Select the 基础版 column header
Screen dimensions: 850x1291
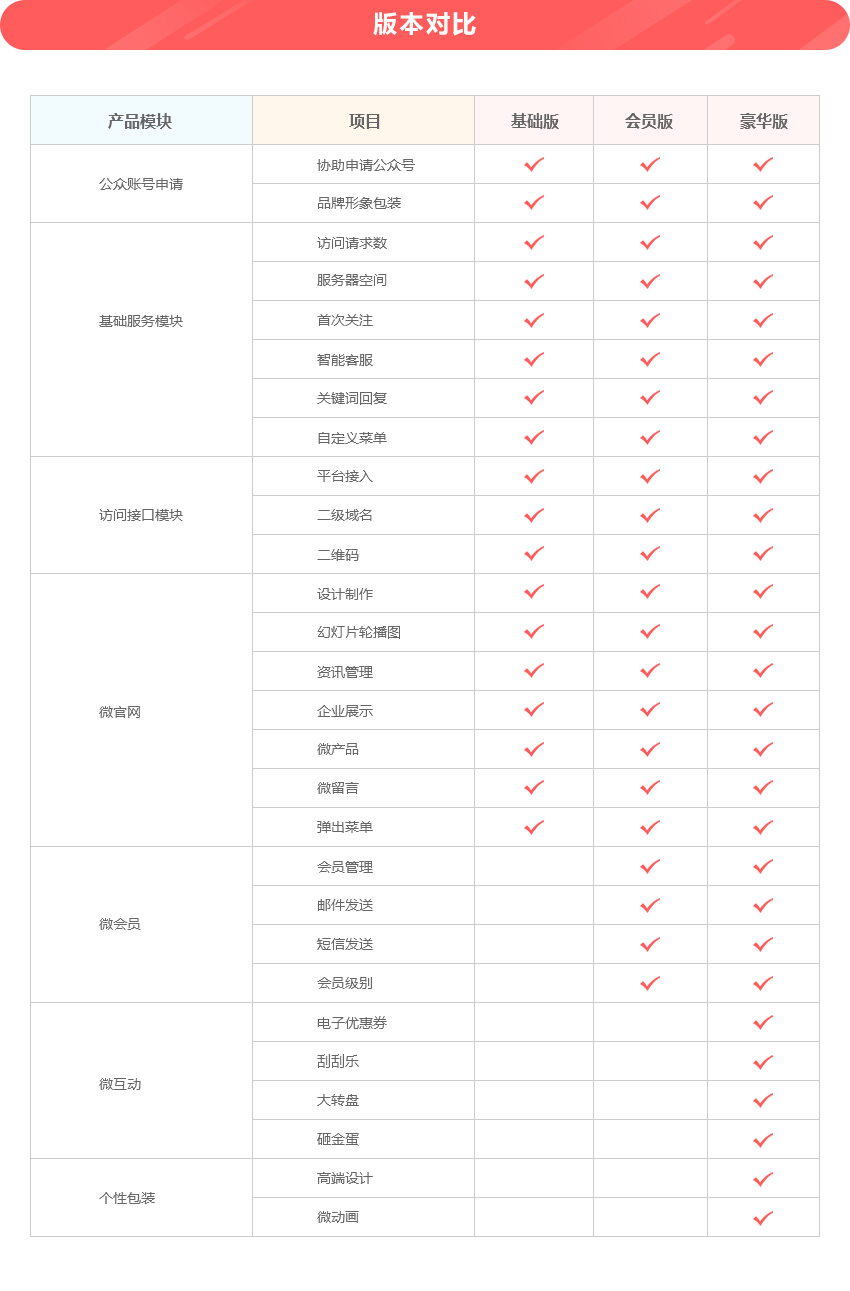pos(534,121)
